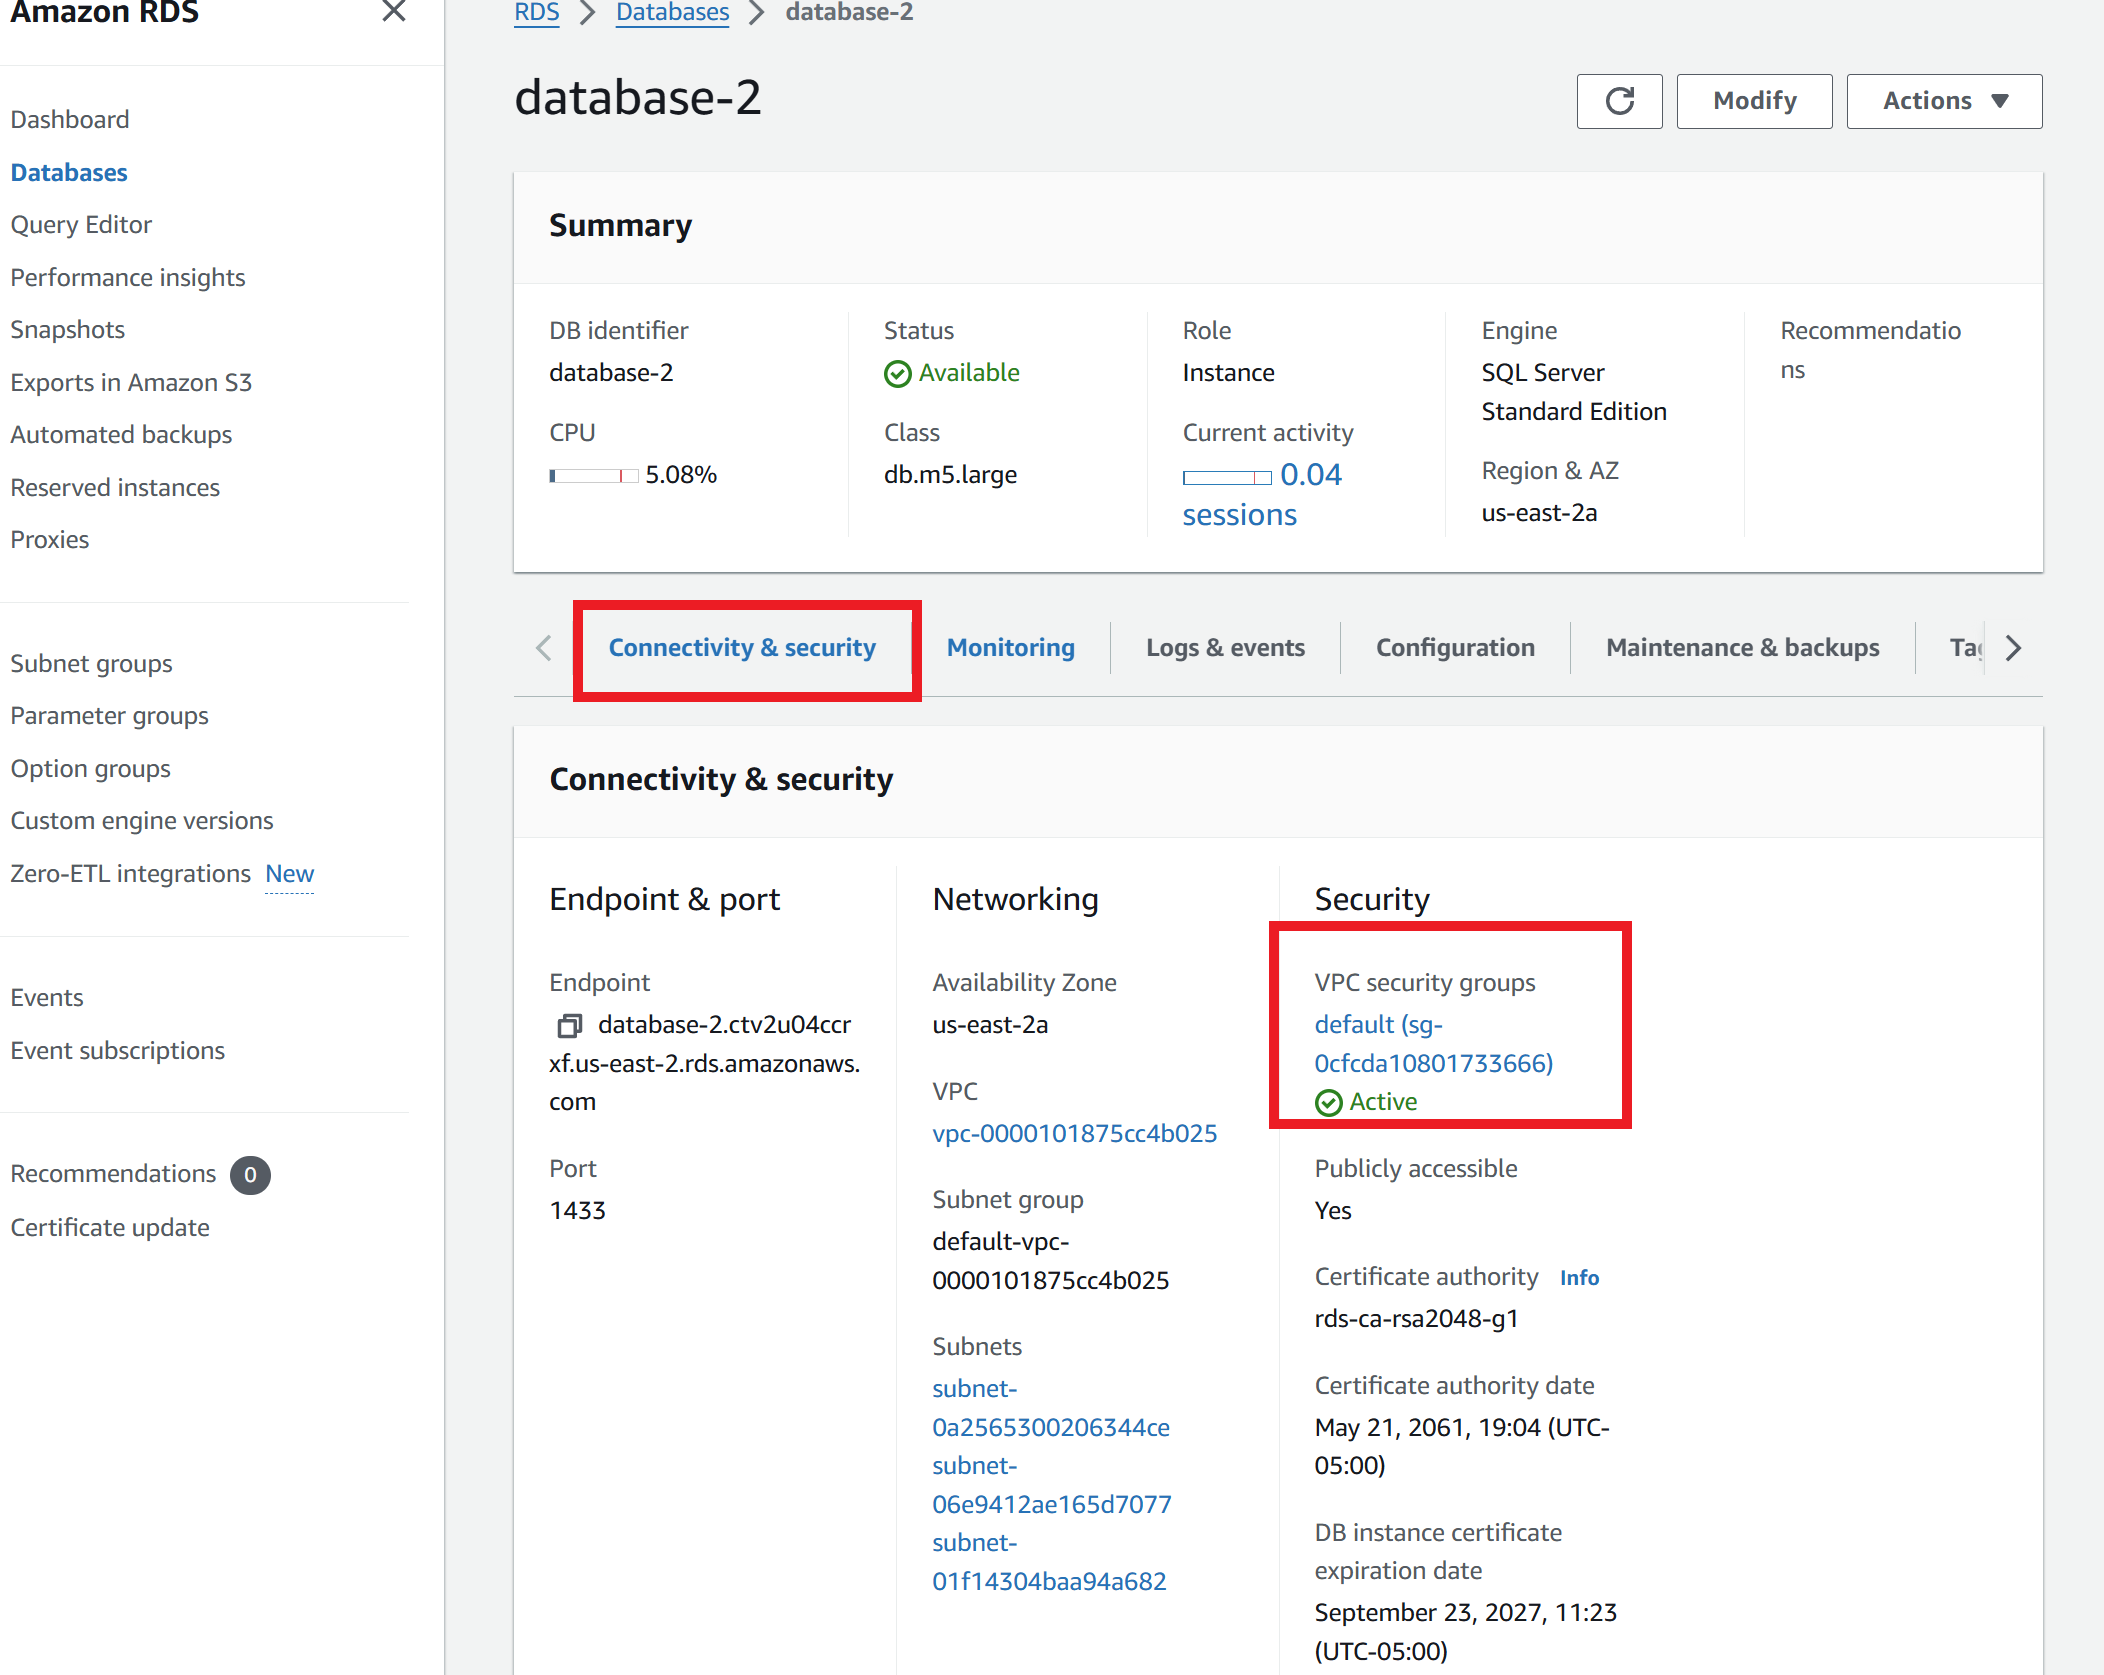The width and height of the screenshot is (2104, 1675).
Task: Open the Logs & events tab
Action: click(x=1222, y=646)
